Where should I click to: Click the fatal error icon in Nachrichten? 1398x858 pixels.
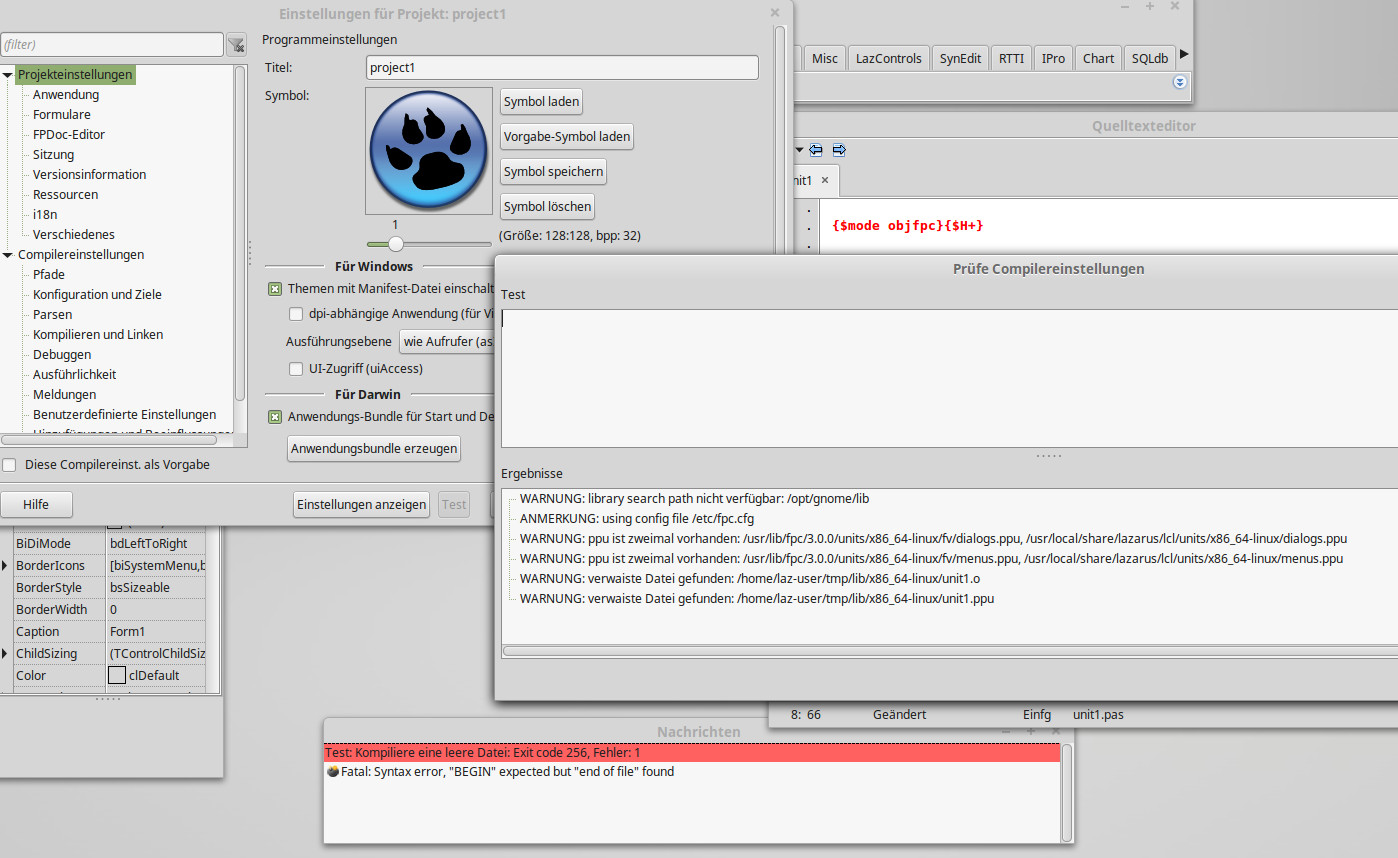pyautogui.click(x=333, y=772)
